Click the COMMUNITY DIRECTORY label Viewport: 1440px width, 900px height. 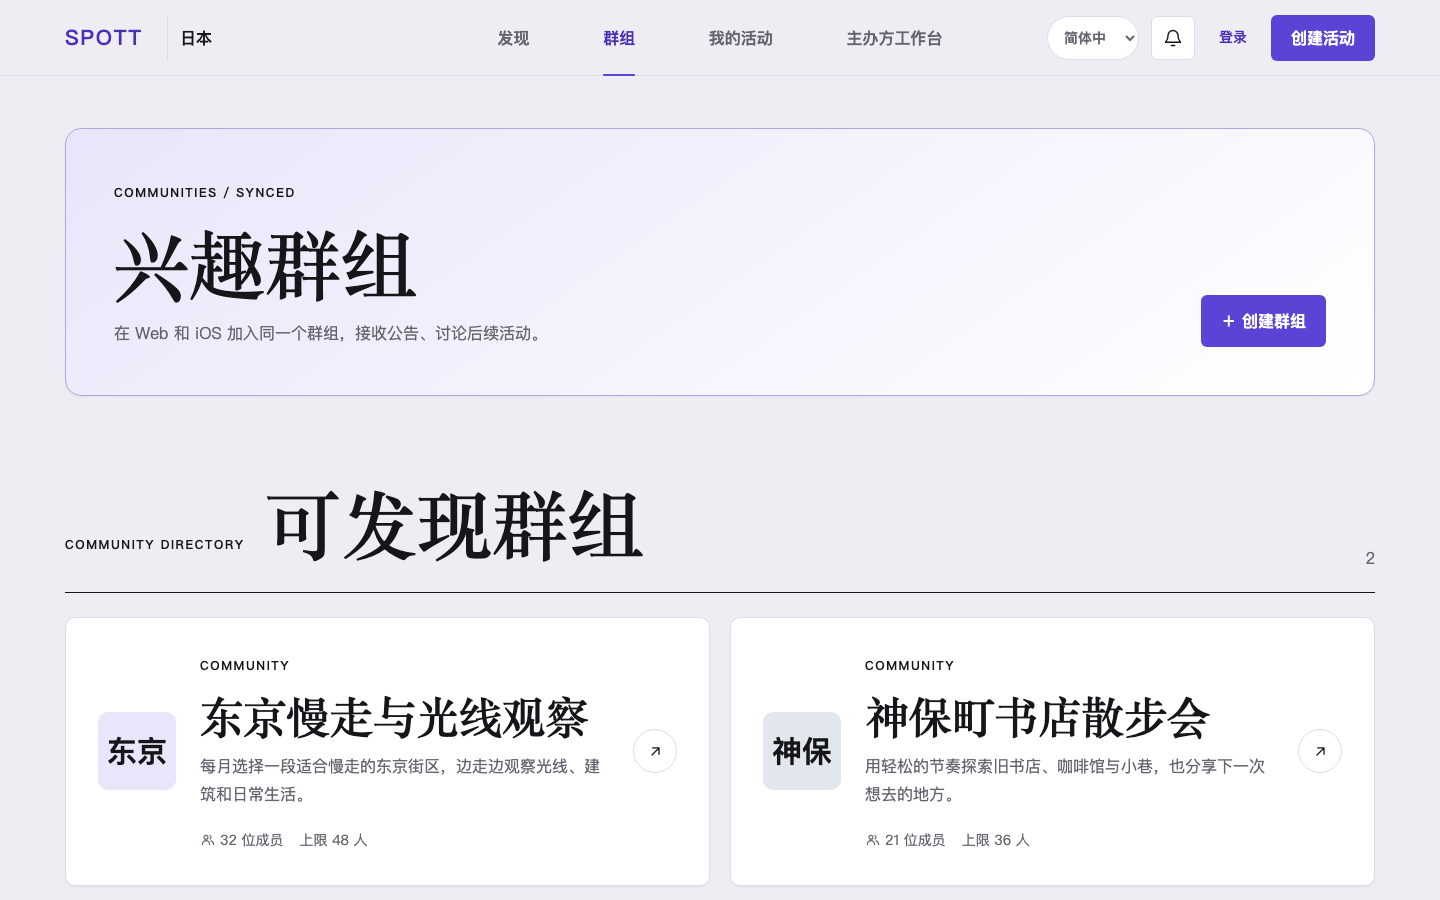154,544
